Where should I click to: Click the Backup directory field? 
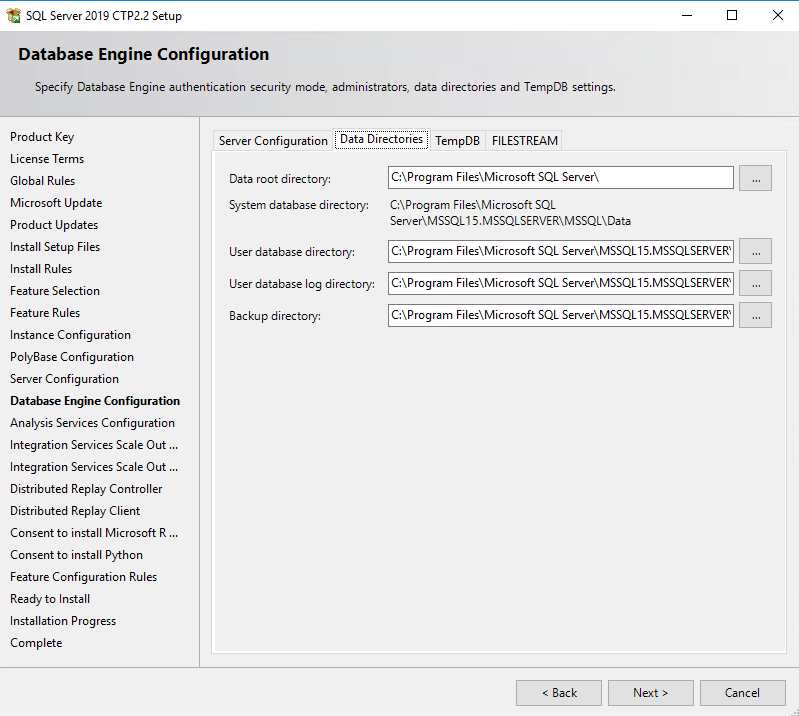click(x=561, y=315)
